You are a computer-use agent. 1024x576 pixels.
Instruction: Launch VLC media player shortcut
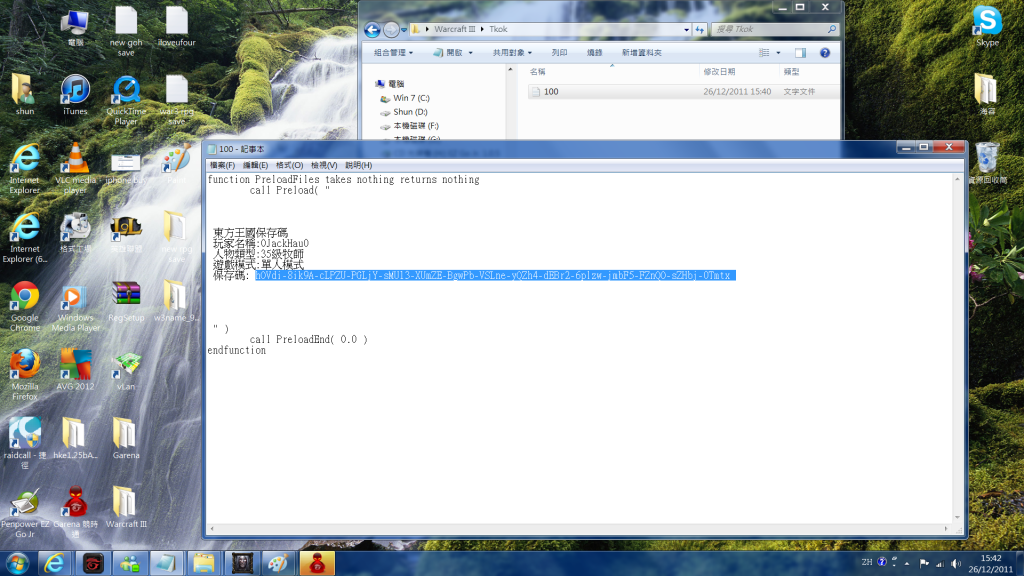point(75,168)
